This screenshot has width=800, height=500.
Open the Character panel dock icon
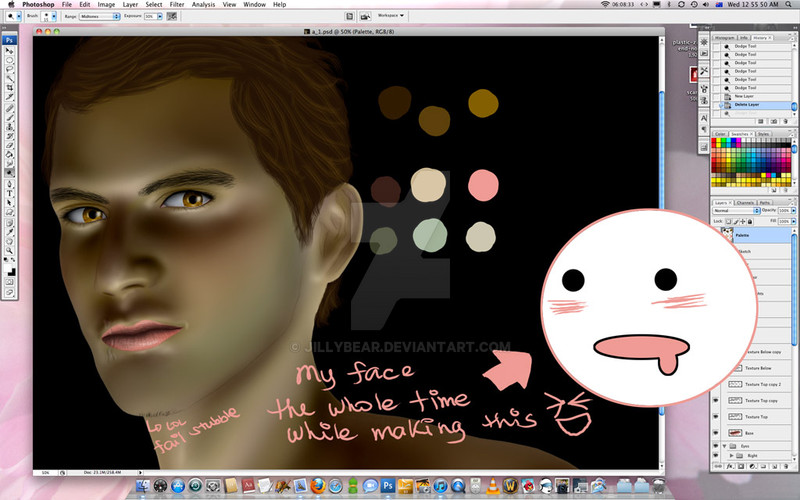click(x=704, y=118)
